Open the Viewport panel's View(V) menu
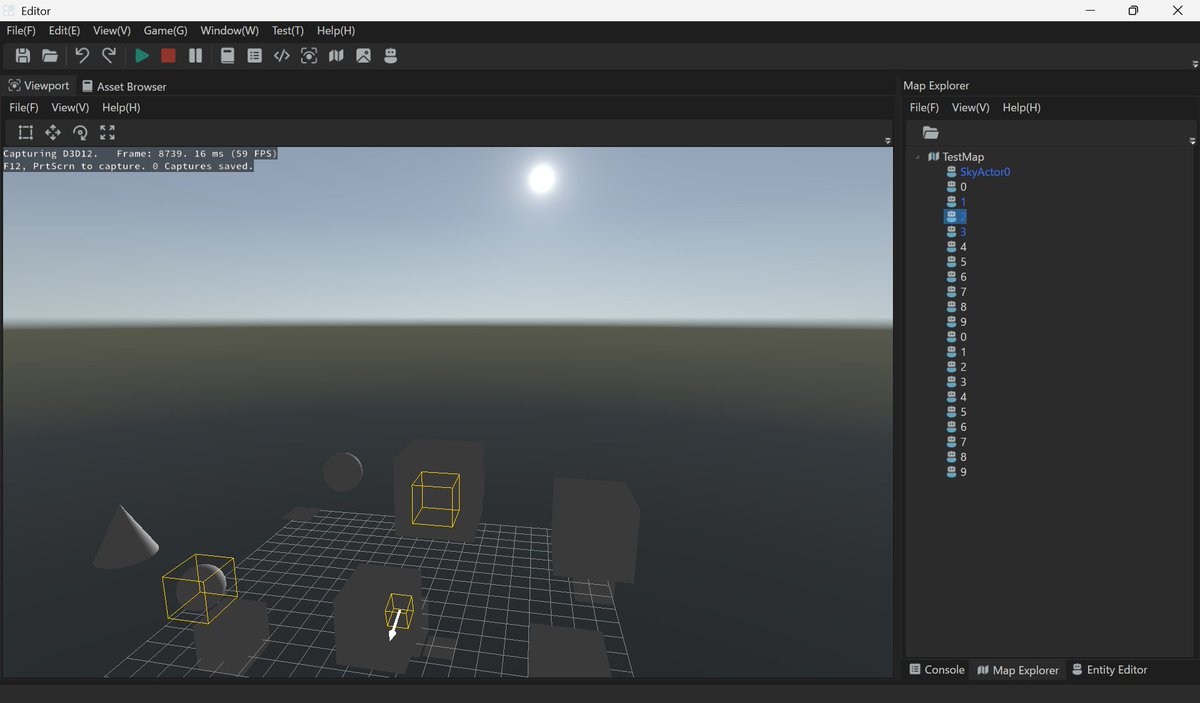This screenshot has height=703, width=1200. click(x=70, y=107)
